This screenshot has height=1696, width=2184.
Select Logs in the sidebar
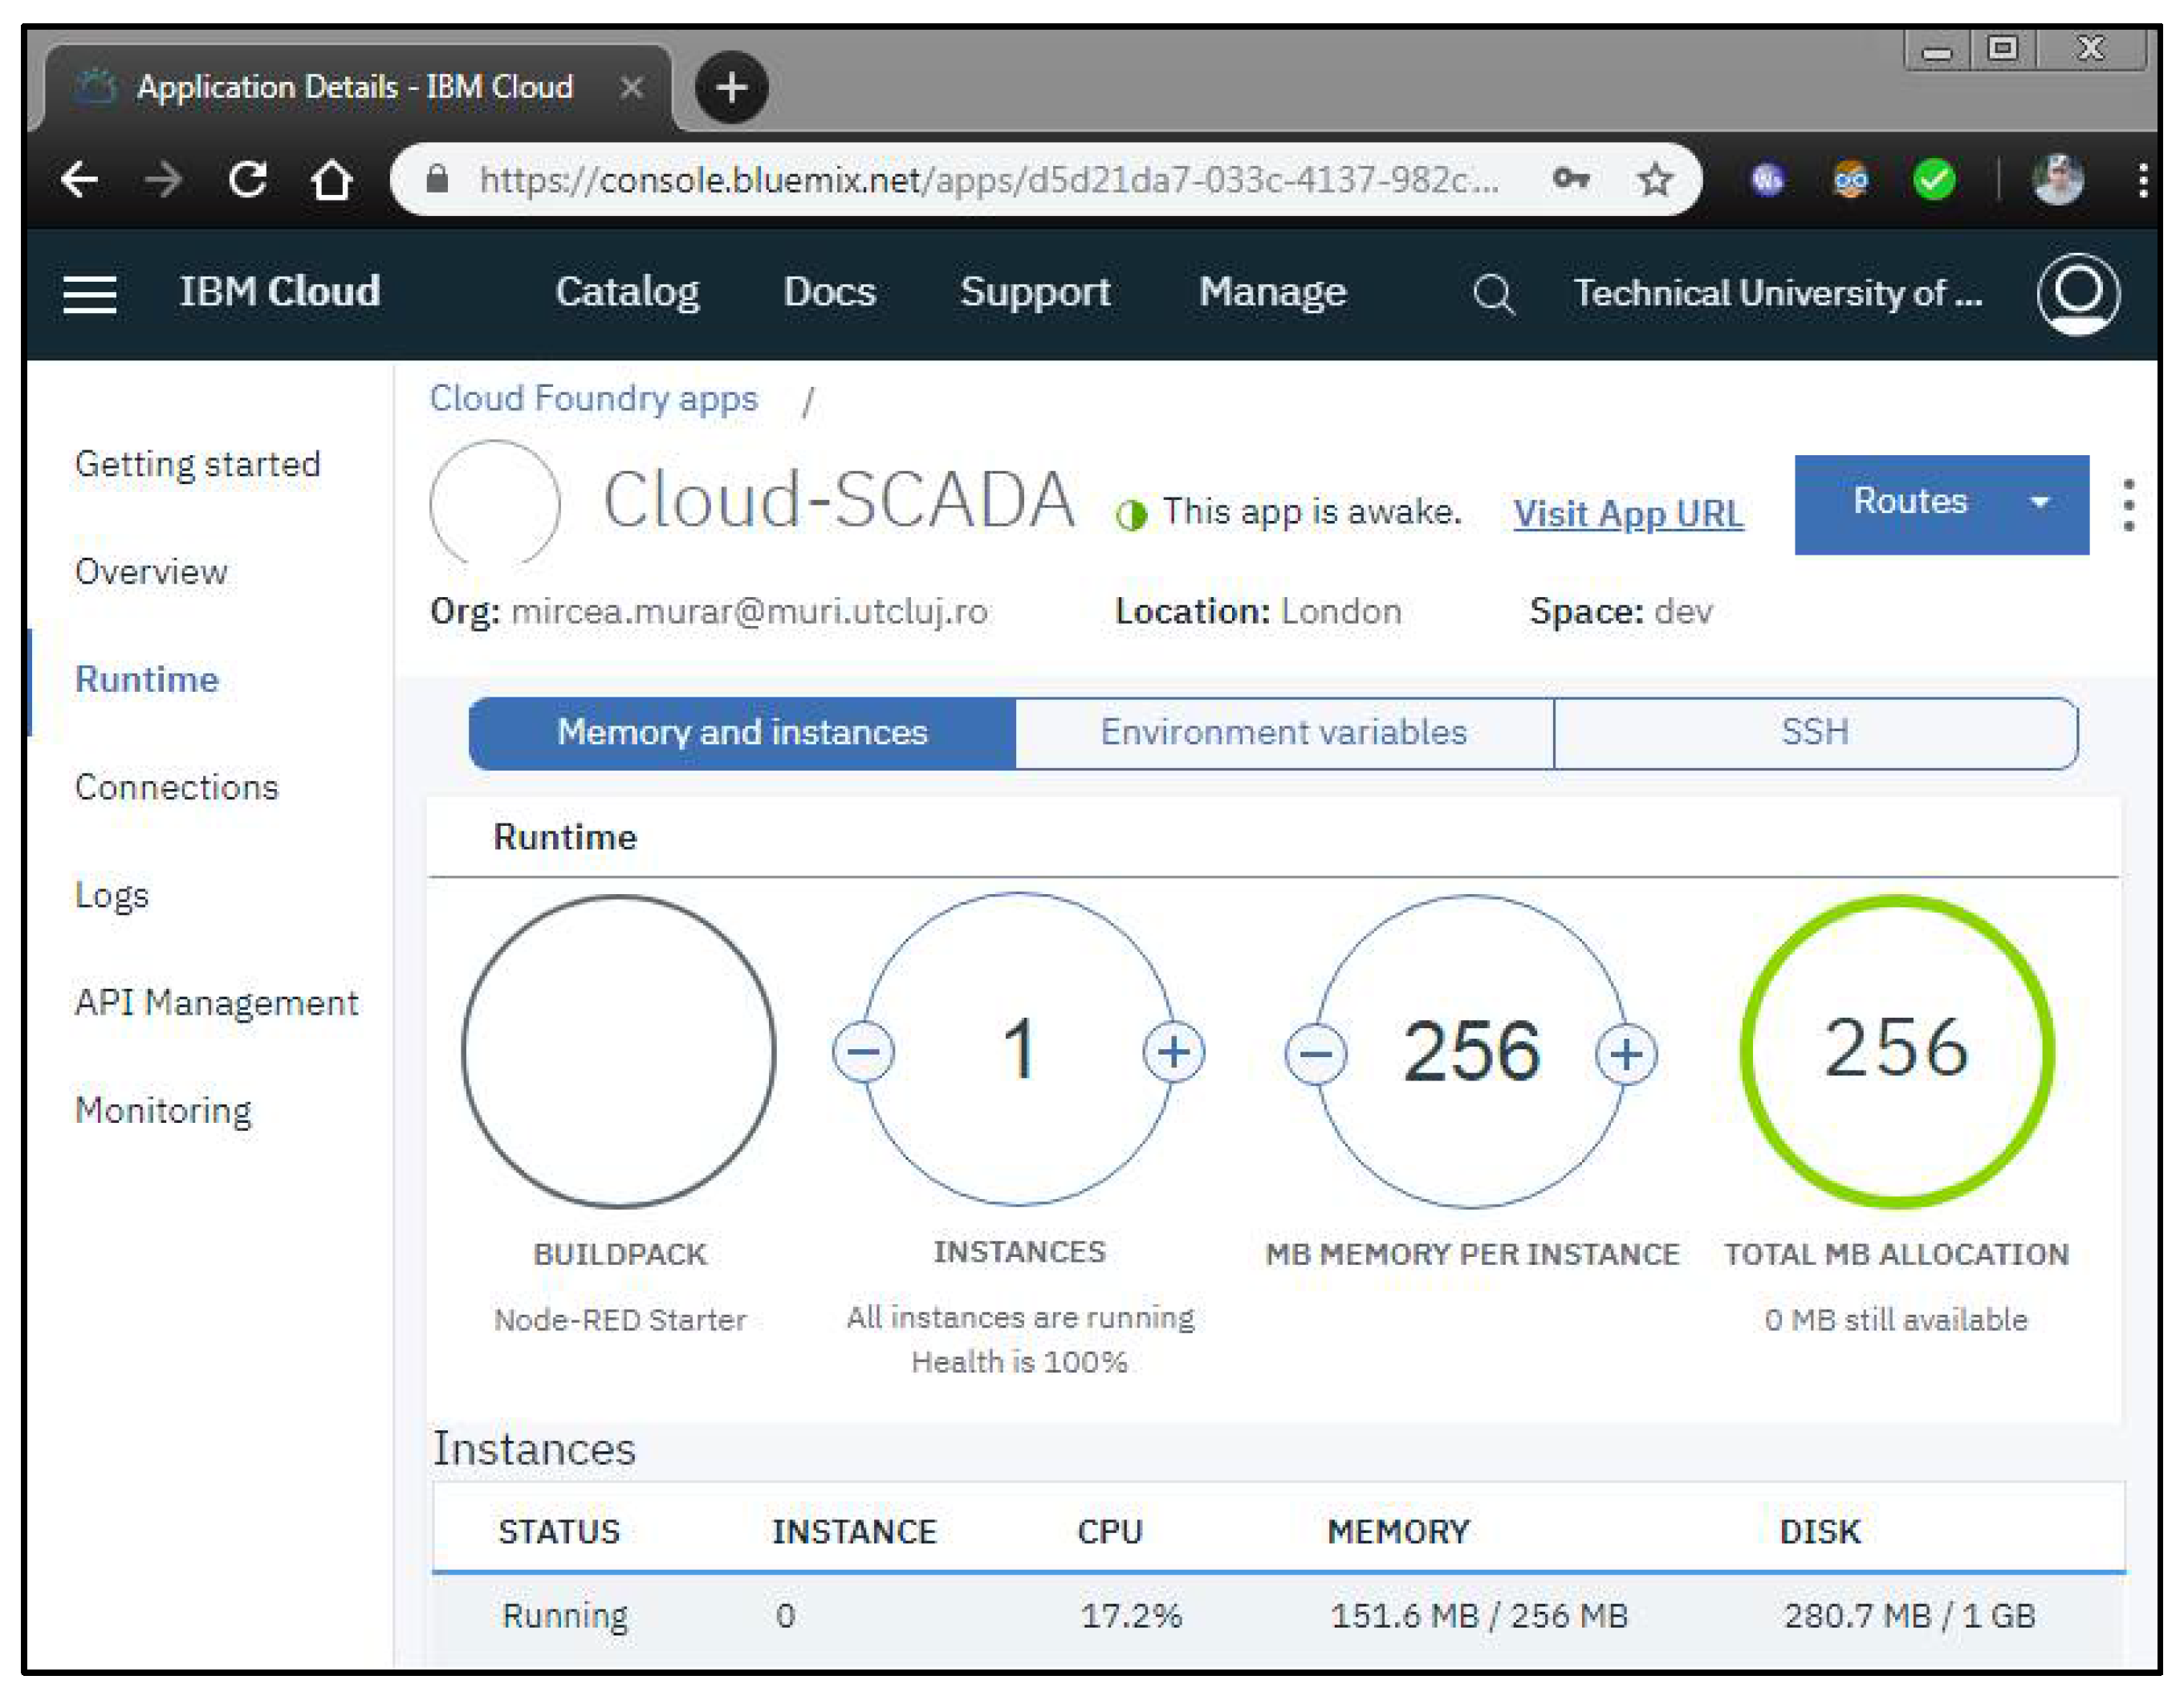tap(112, 895)
